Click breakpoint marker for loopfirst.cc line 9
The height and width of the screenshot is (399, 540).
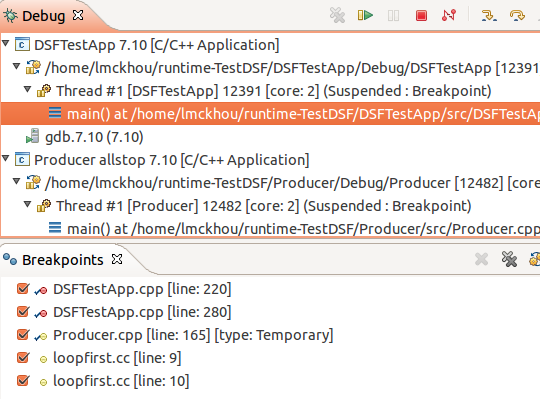coord(43,360)
